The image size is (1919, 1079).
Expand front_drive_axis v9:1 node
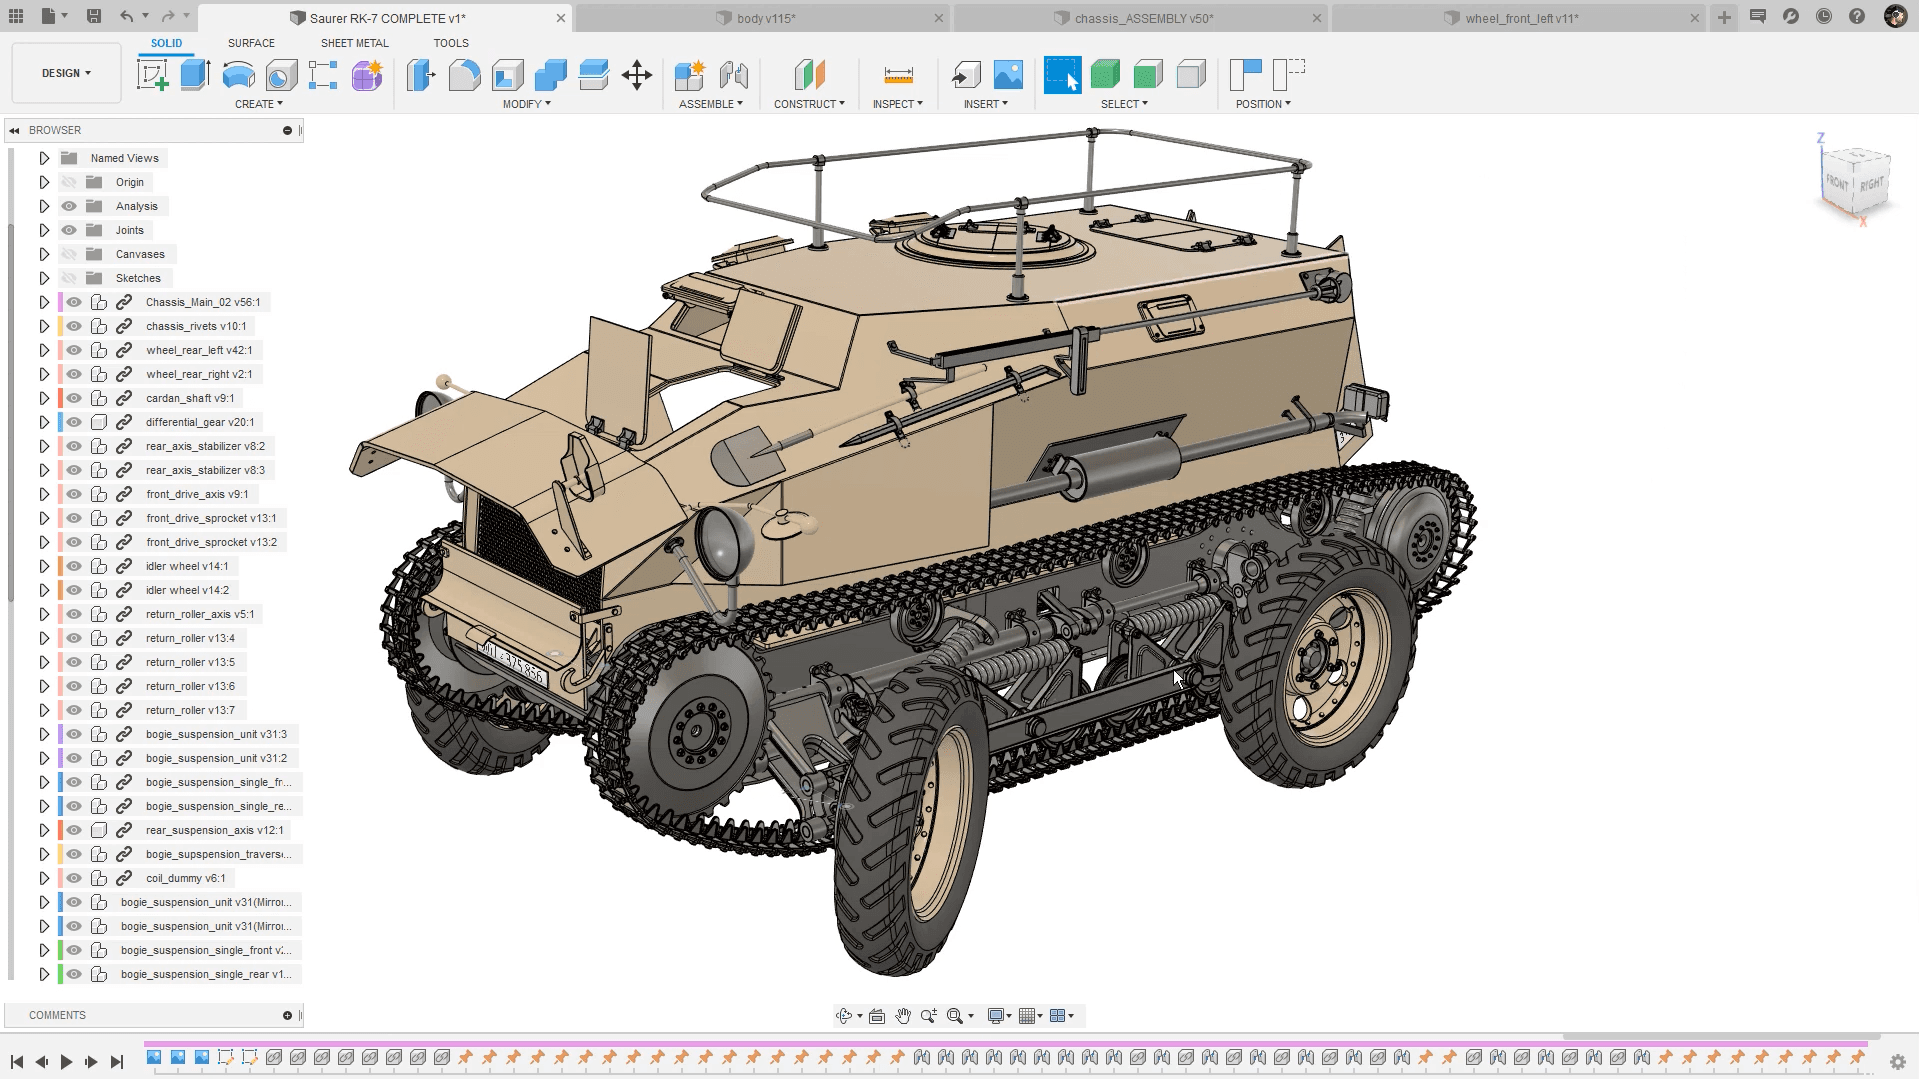coord(44,494)
